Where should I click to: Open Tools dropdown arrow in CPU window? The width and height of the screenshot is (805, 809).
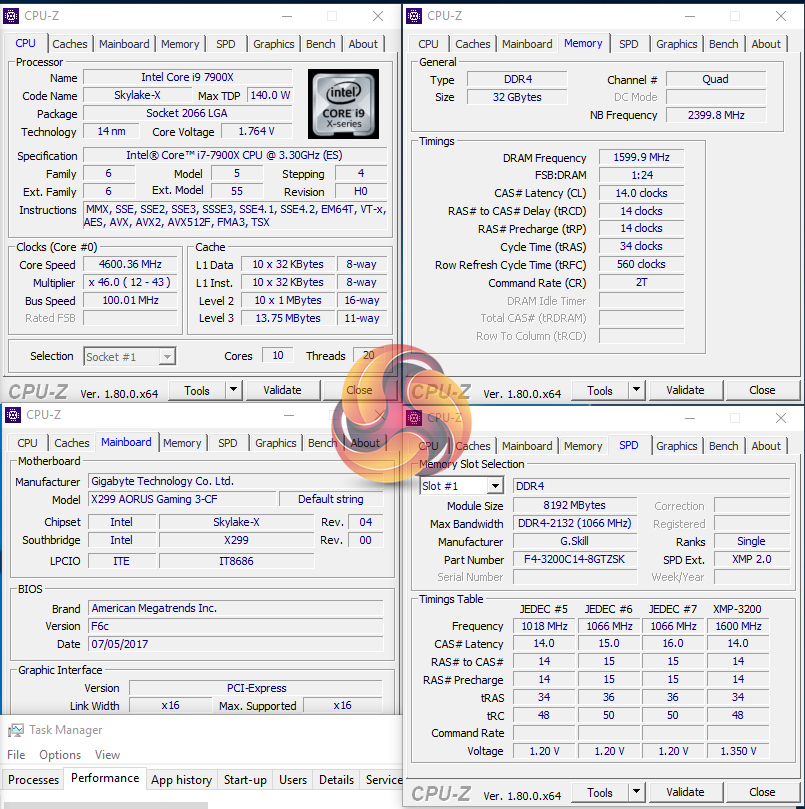tap(233, 390)
